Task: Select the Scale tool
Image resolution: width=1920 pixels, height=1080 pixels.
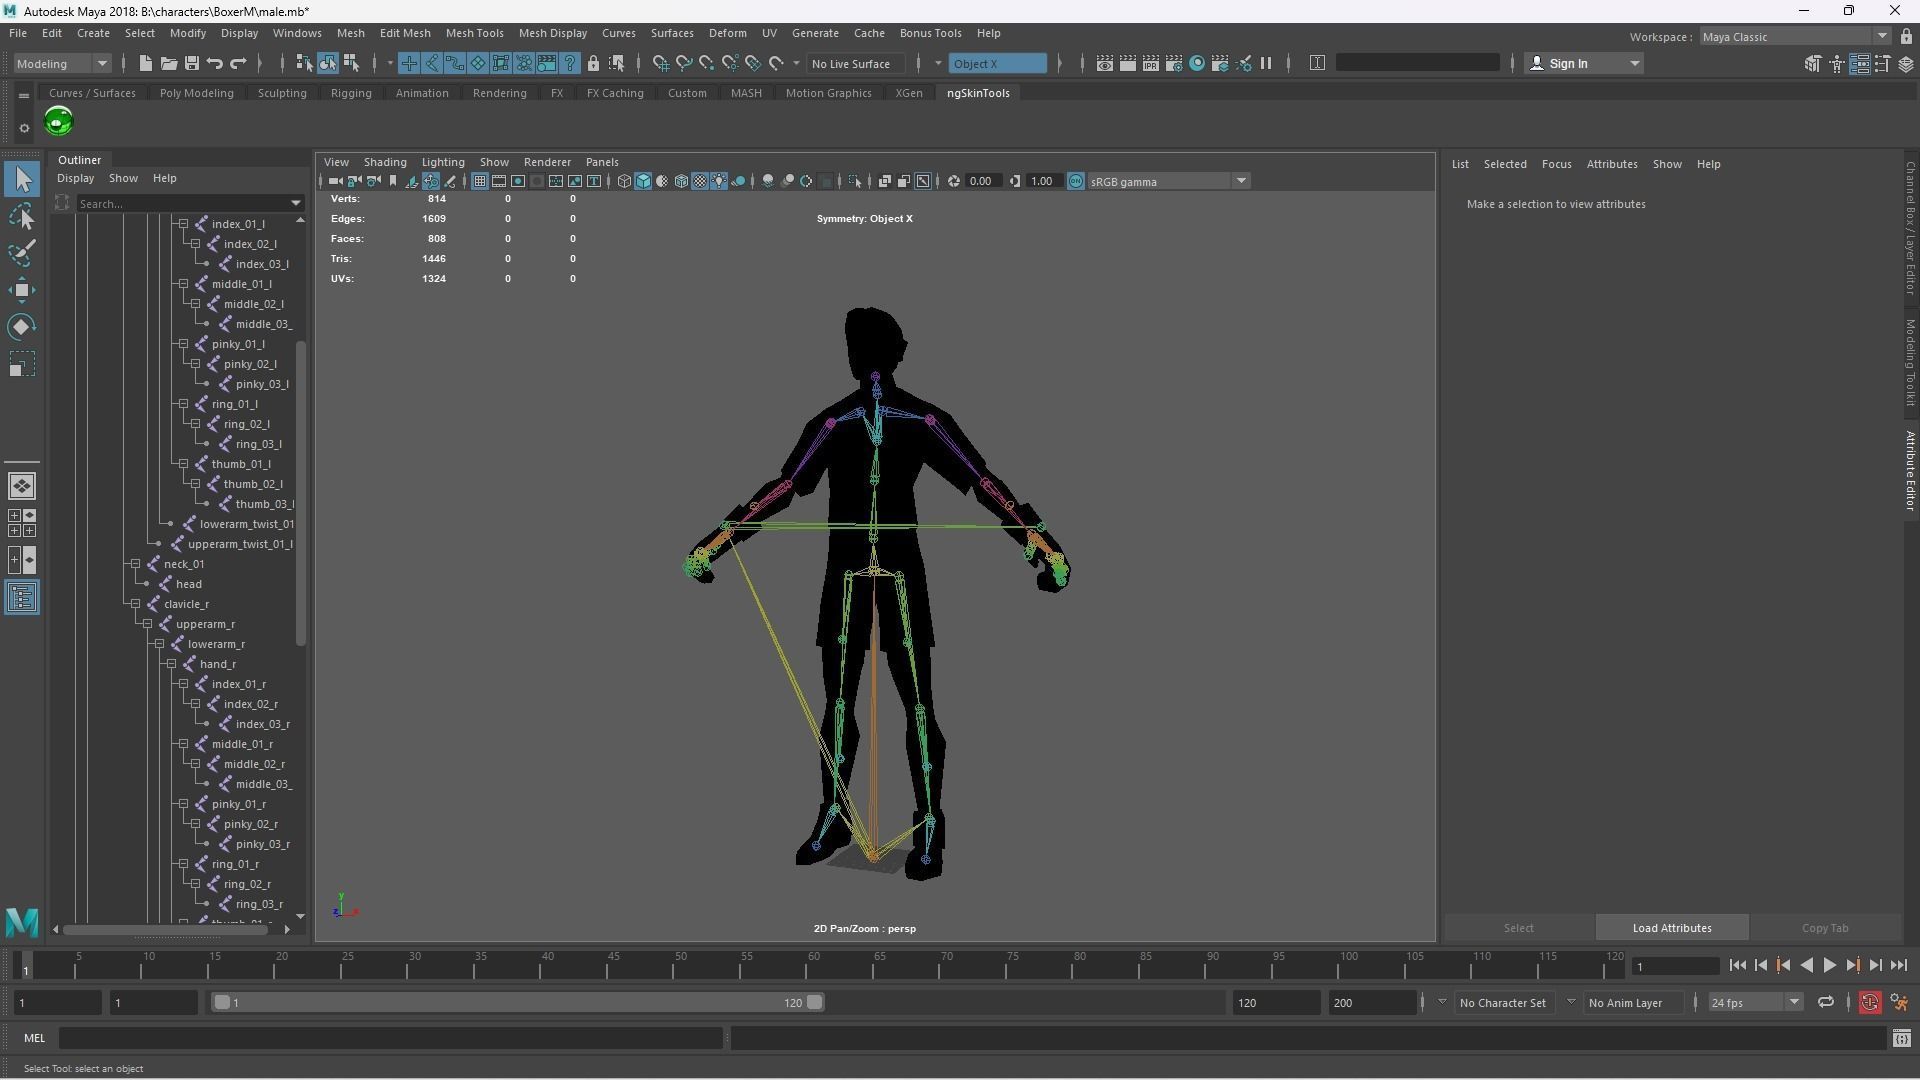Action: [x=22, y=364]
